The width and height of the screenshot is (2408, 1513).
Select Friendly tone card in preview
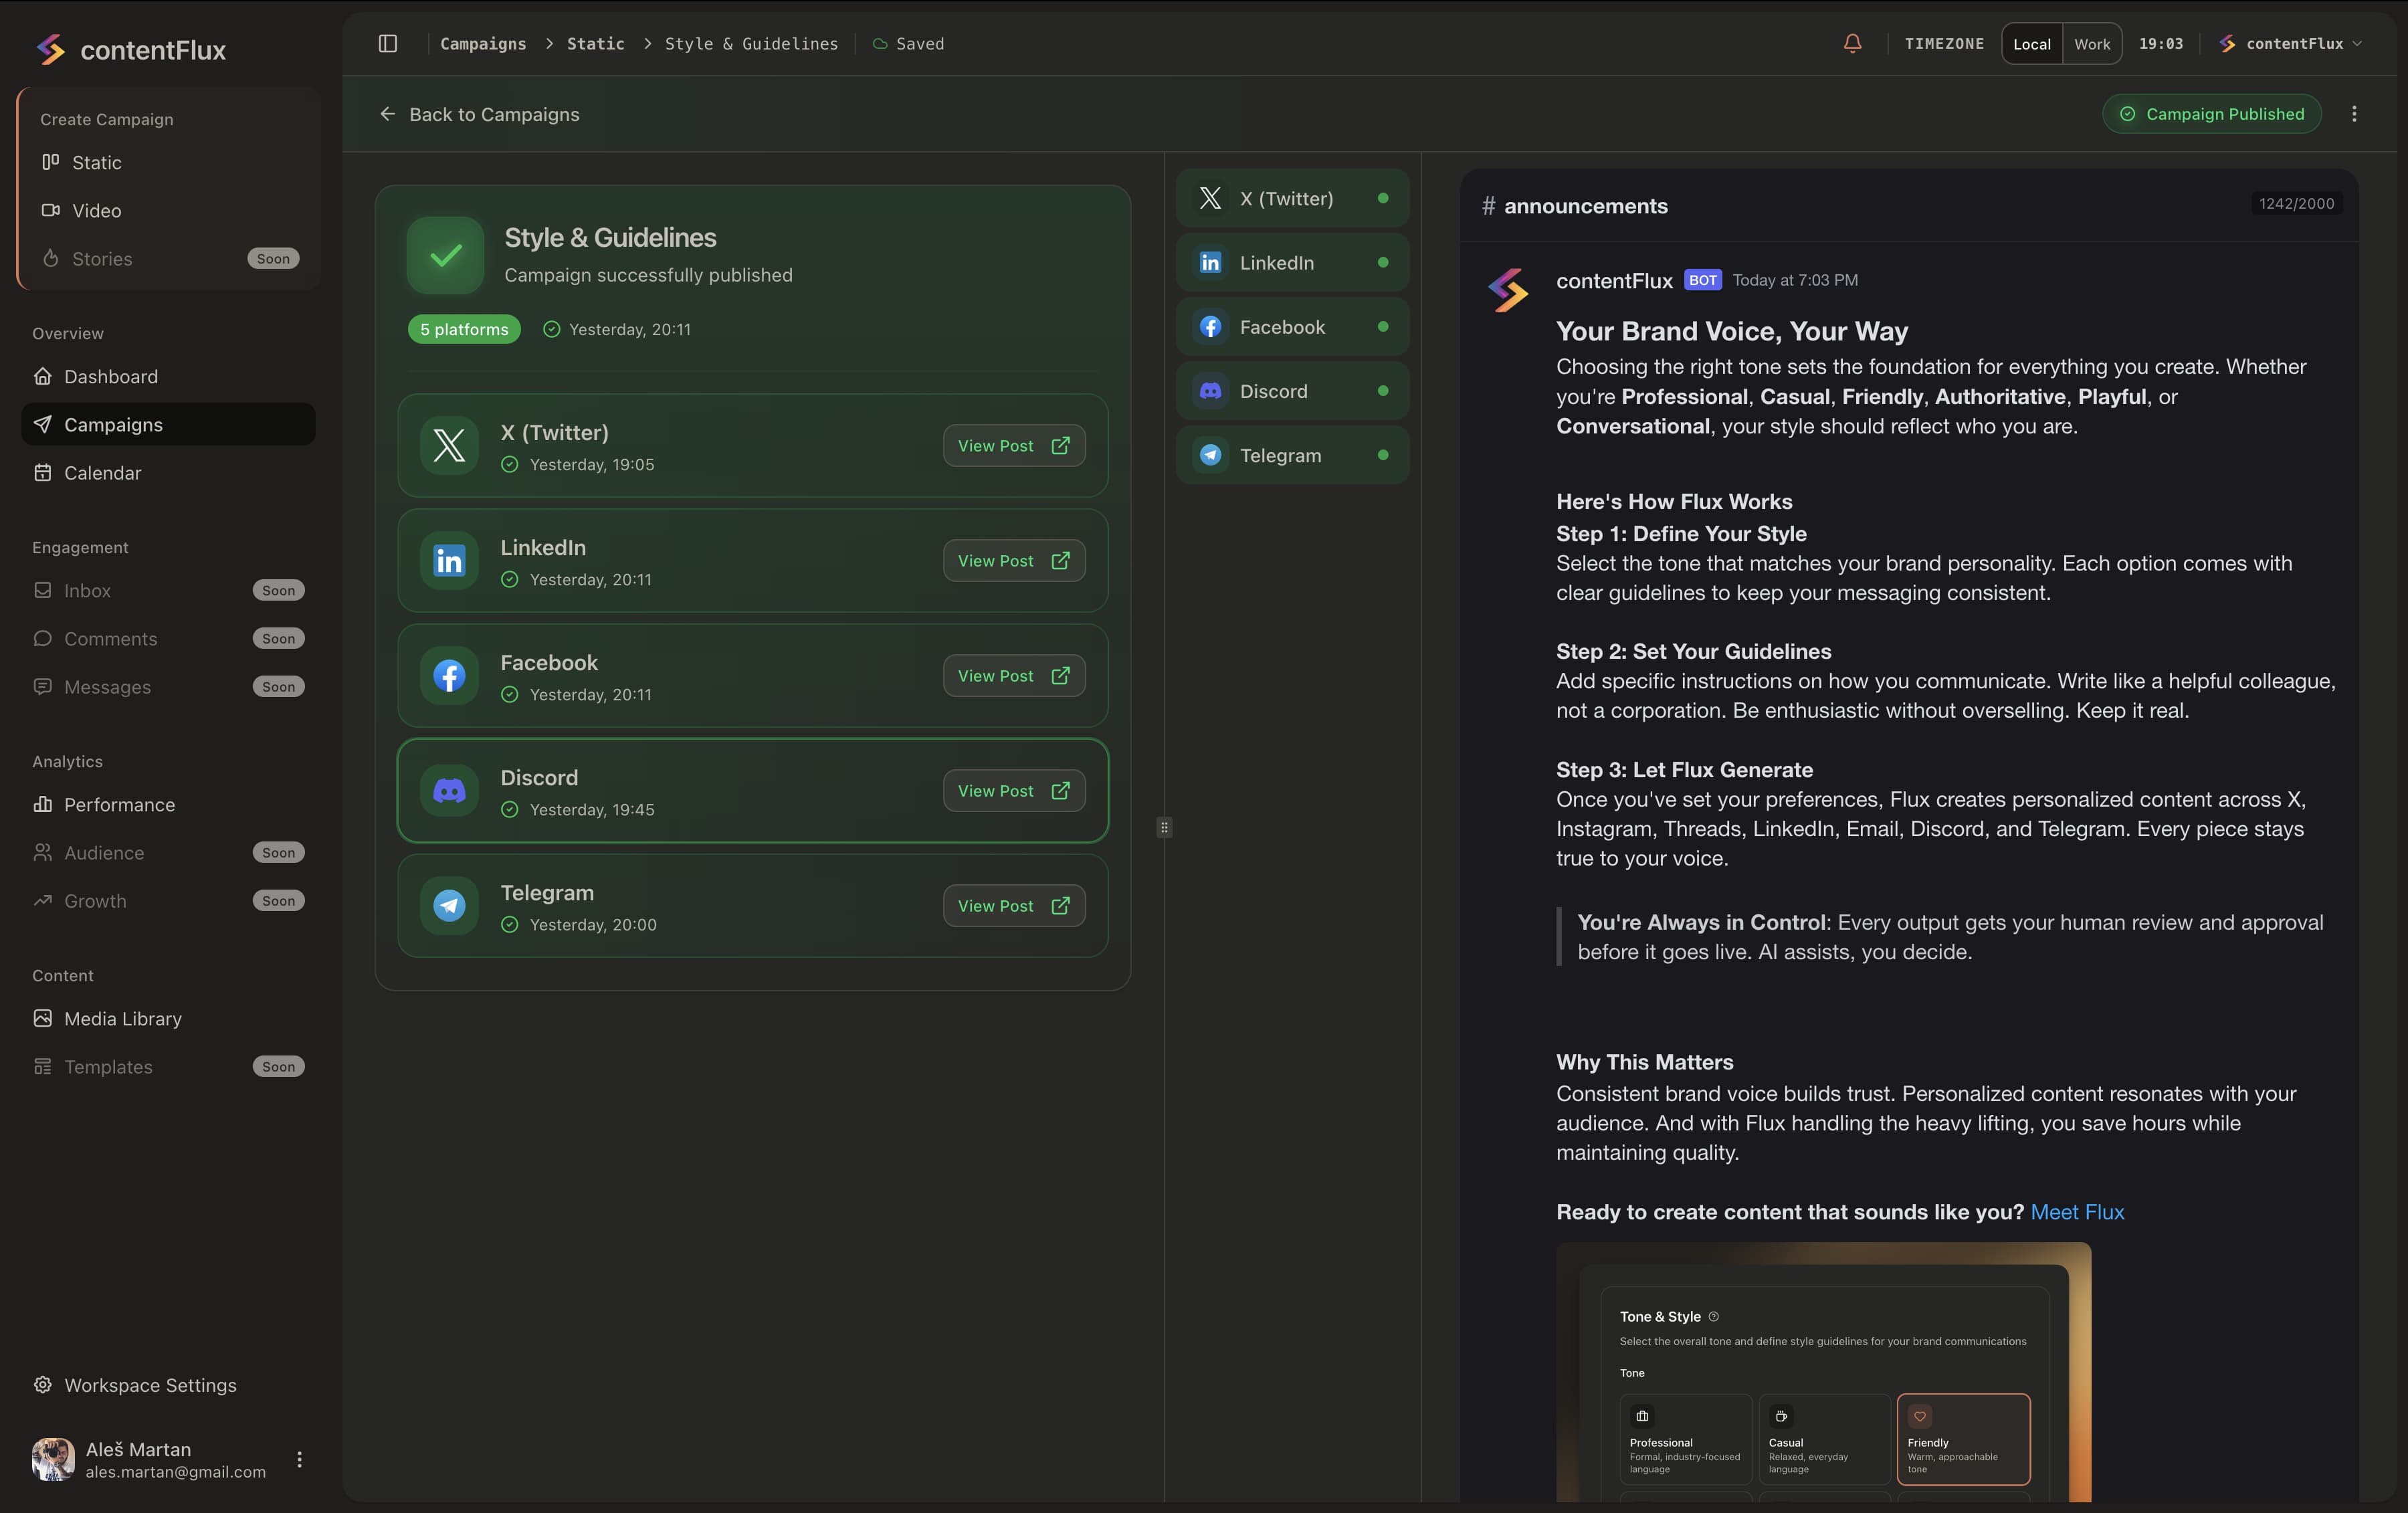click(1962, 1439)
